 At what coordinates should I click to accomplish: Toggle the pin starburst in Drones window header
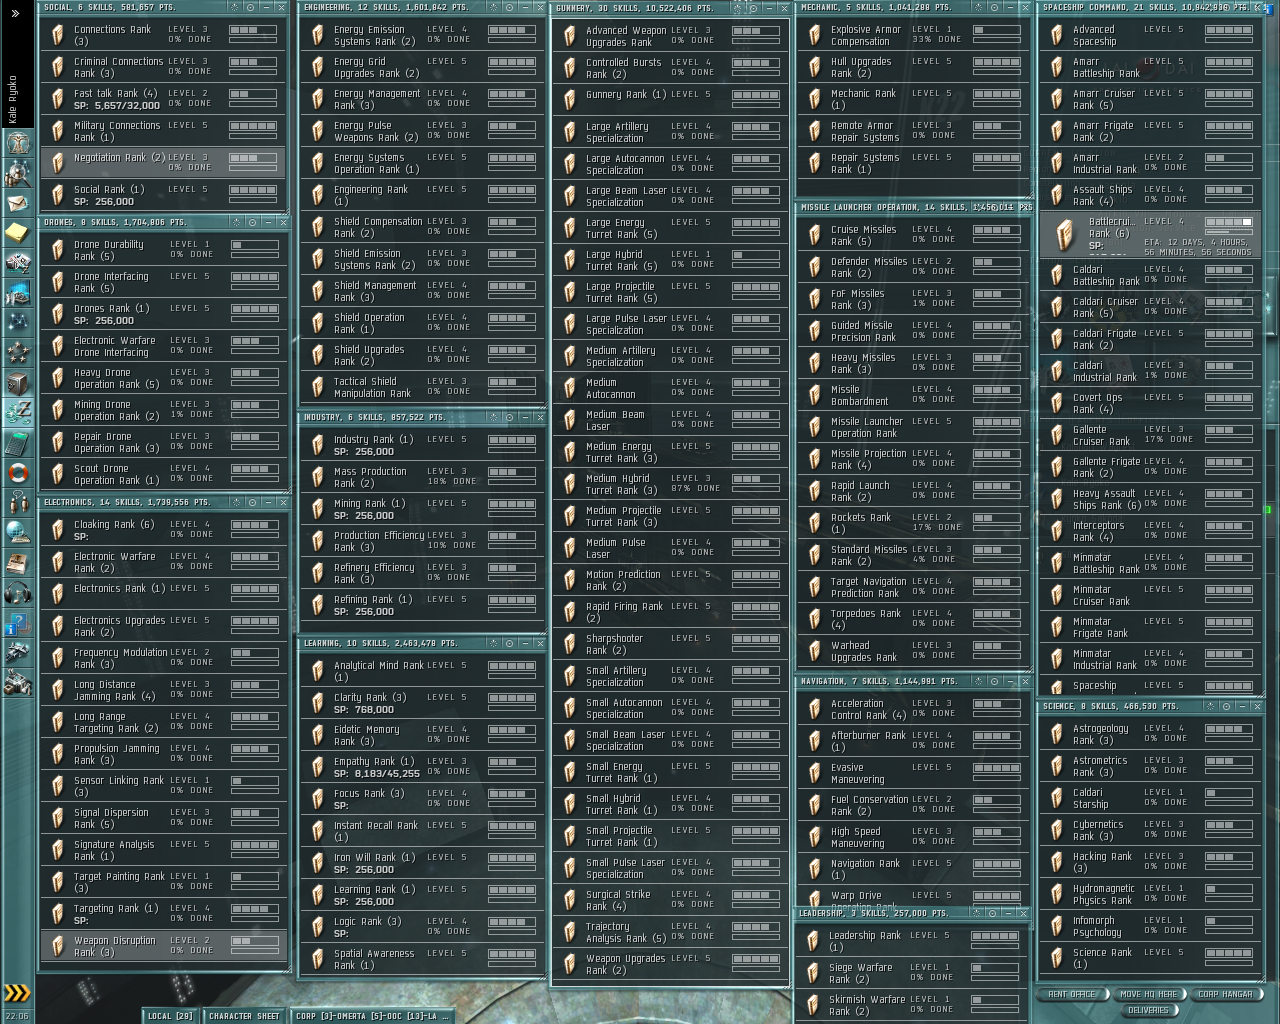pyautogui.click(x=235, y=222)
